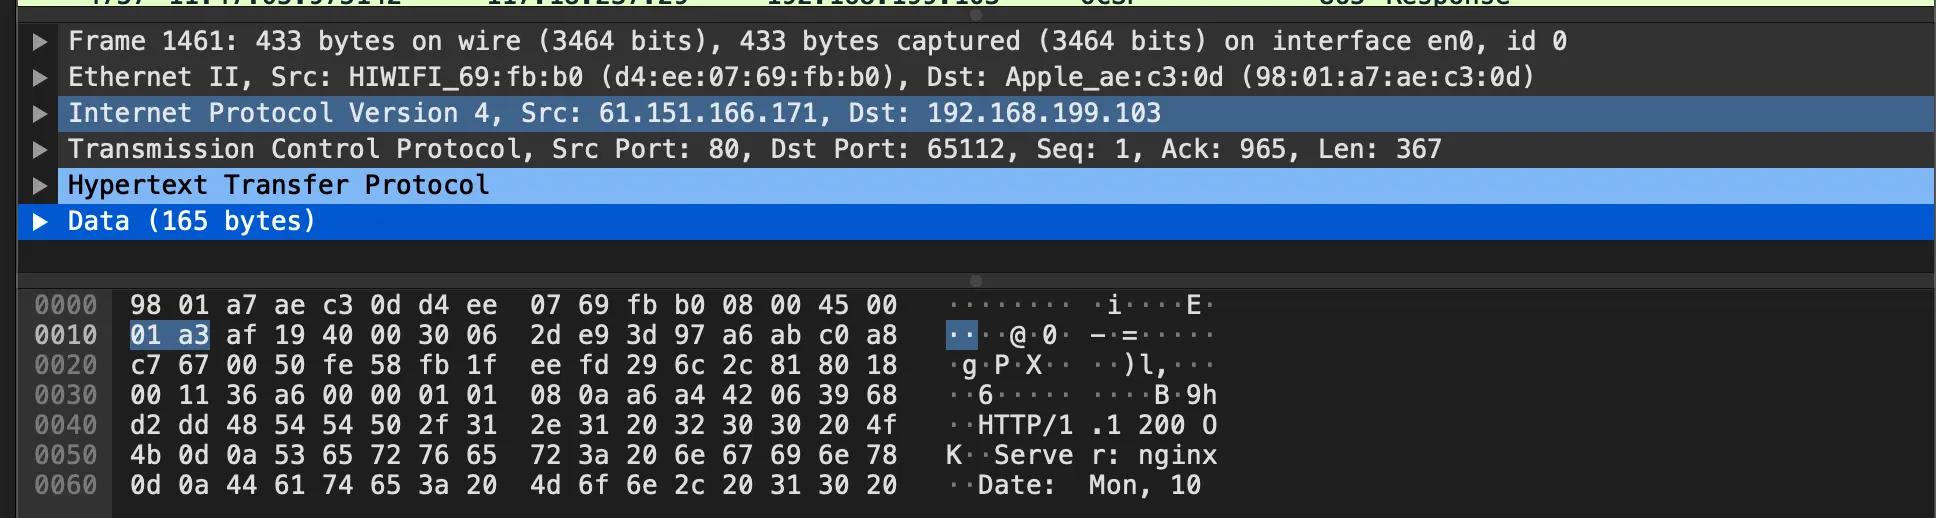Click the divider handle above packet details
Image resolution: width=1936 pixels, height=518 pixels.
pyautogui.click(x=976, y=15)
